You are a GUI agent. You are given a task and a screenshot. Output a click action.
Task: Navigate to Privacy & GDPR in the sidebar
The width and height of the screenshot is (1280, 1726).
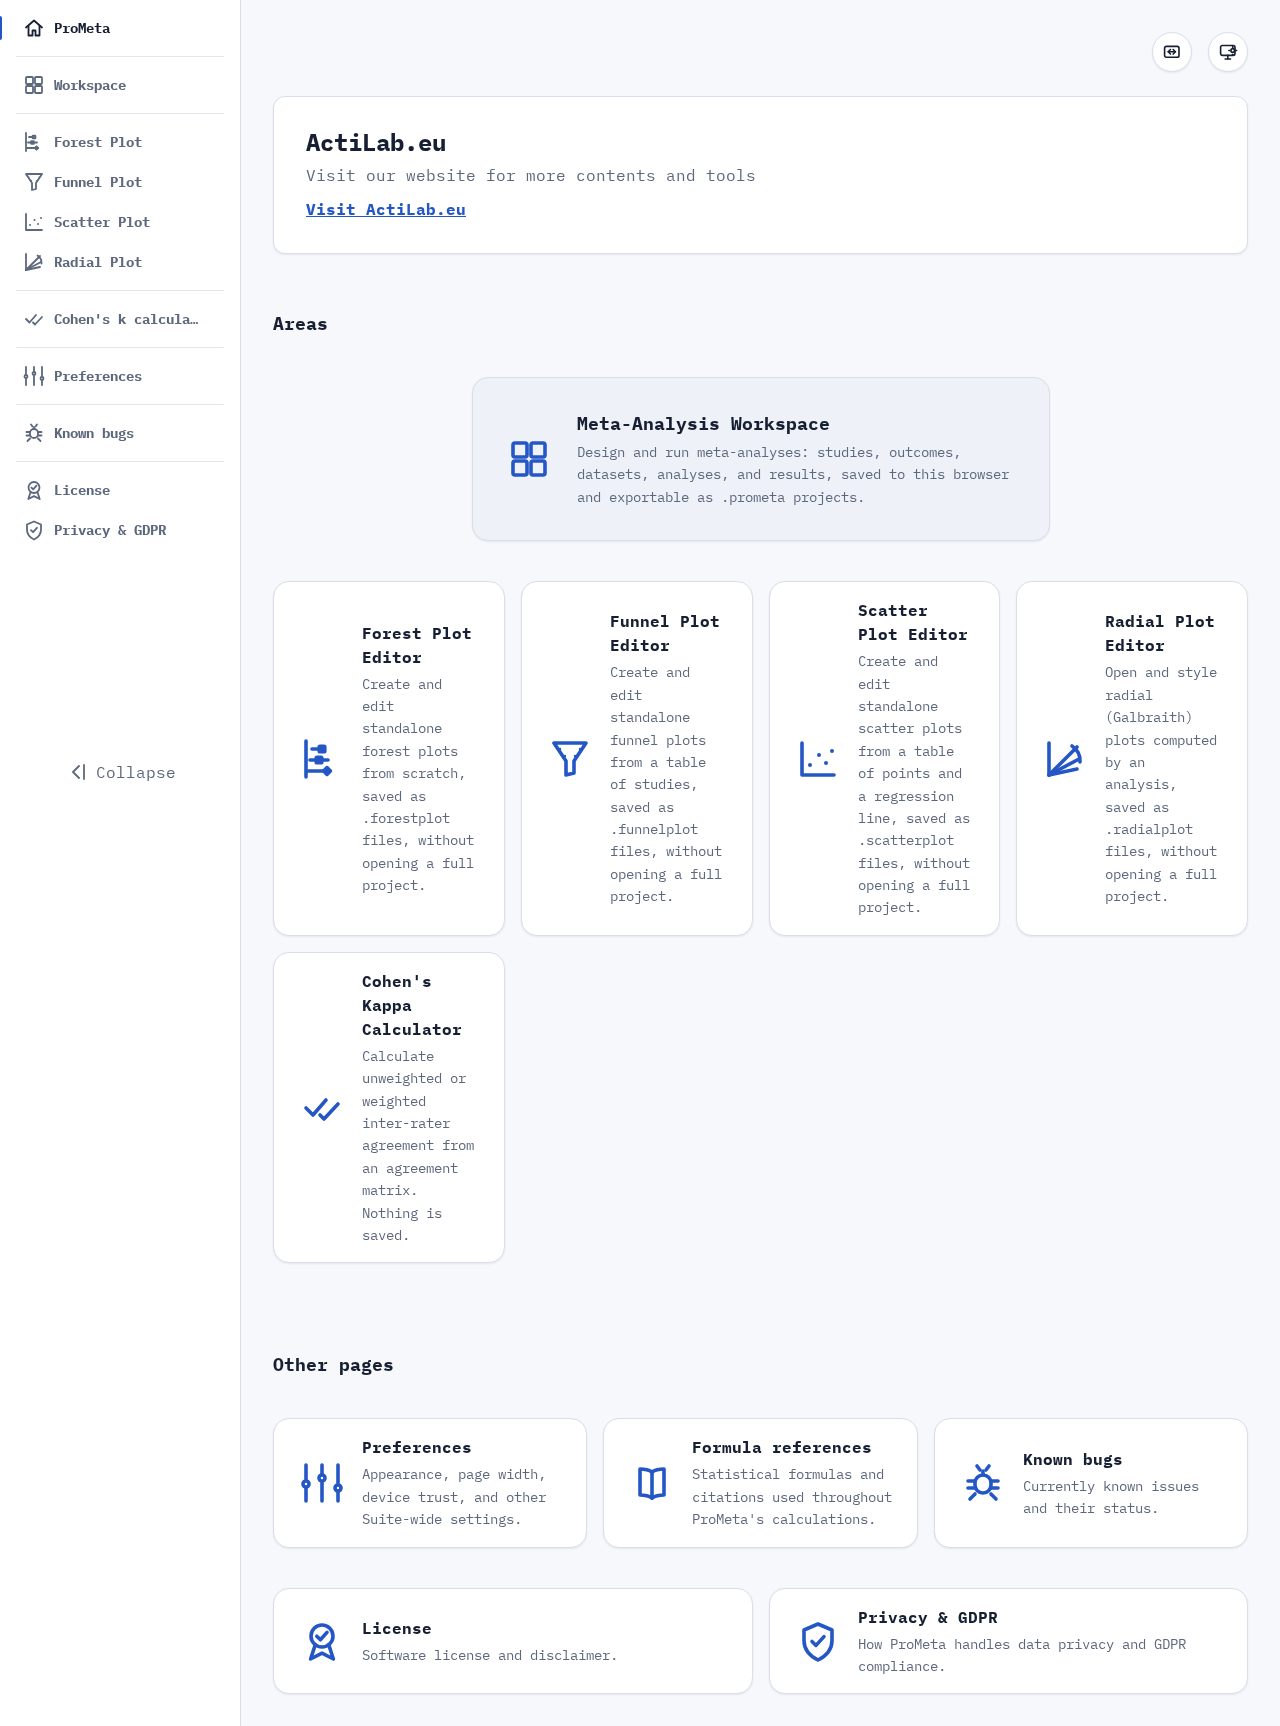[120, 530]
